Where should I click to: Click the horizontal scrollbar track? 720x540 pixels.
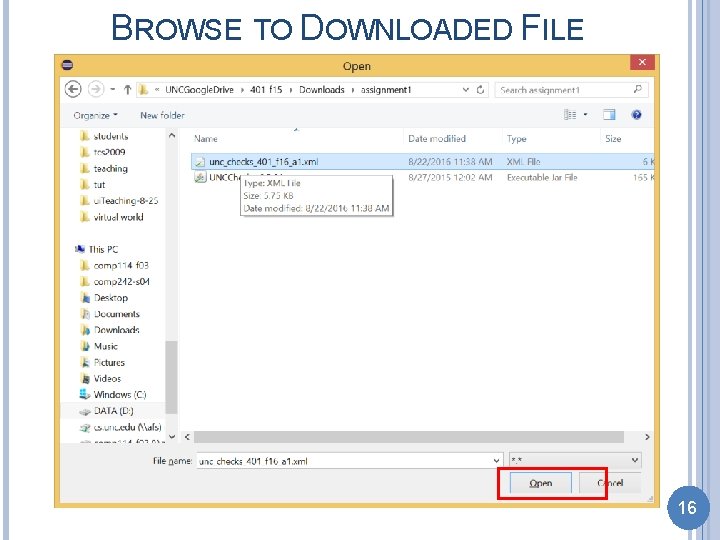pos(409,437)
